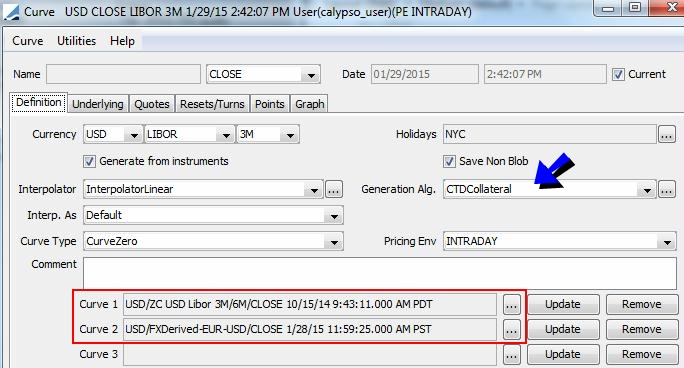Update Curve 3

pyautogui.click(x=563, y=355)
